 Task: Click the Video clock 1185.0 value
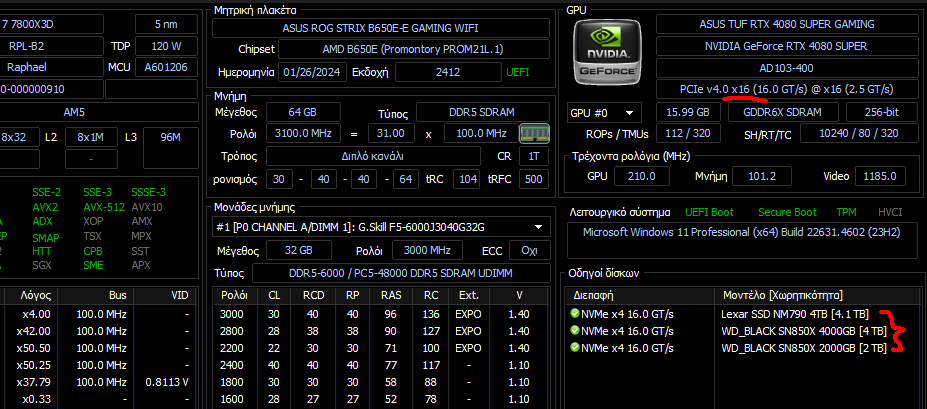pos(880,176)
